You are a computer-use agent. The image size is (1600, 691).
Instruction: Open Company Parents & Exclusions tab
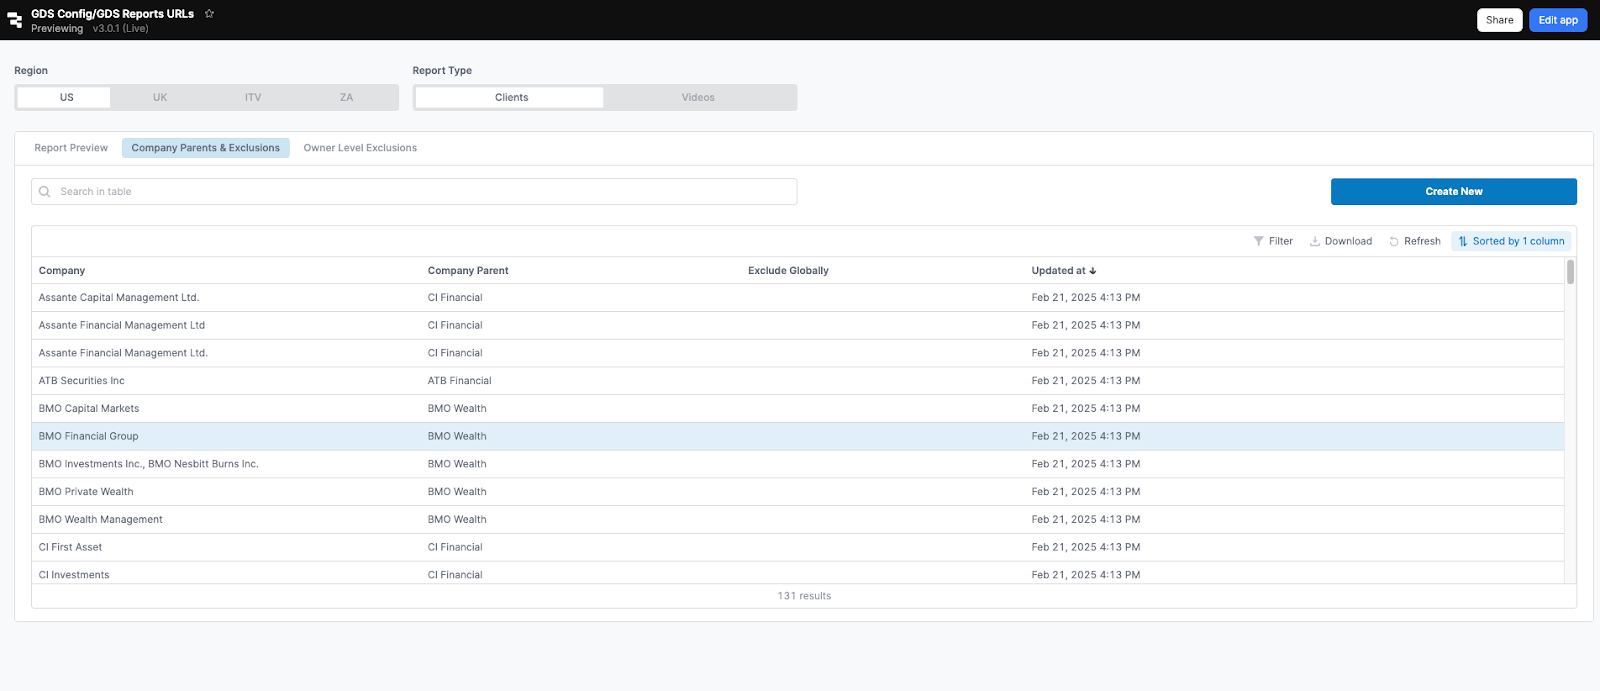[206, 148]
